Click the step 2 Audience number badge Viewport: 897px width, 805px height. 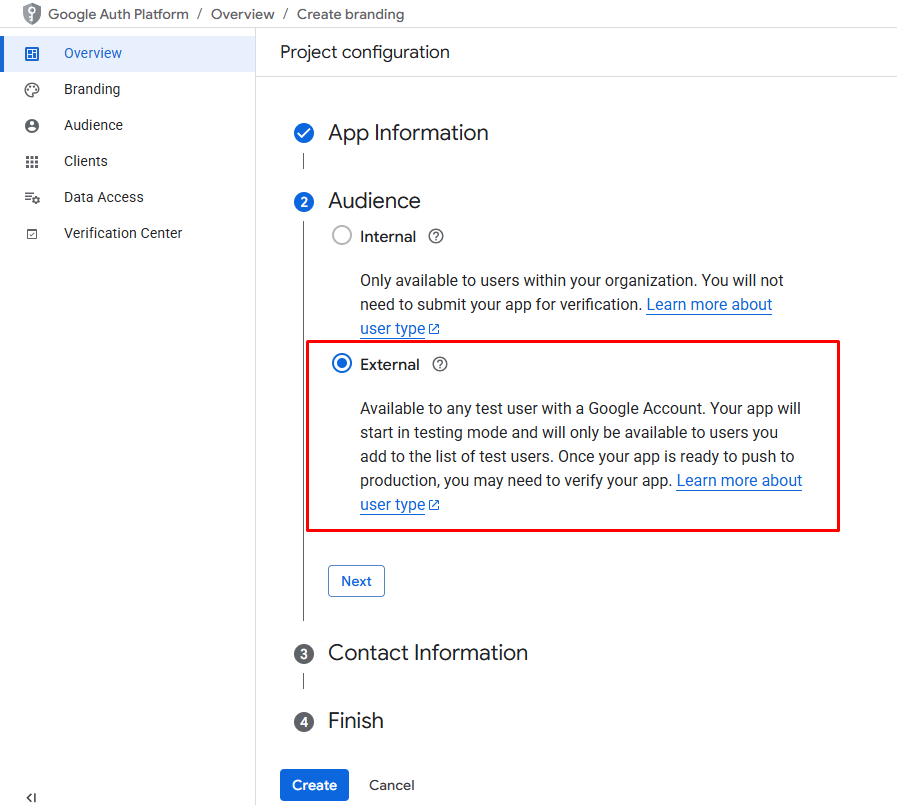pyautogui.click(x=304, y=202)
